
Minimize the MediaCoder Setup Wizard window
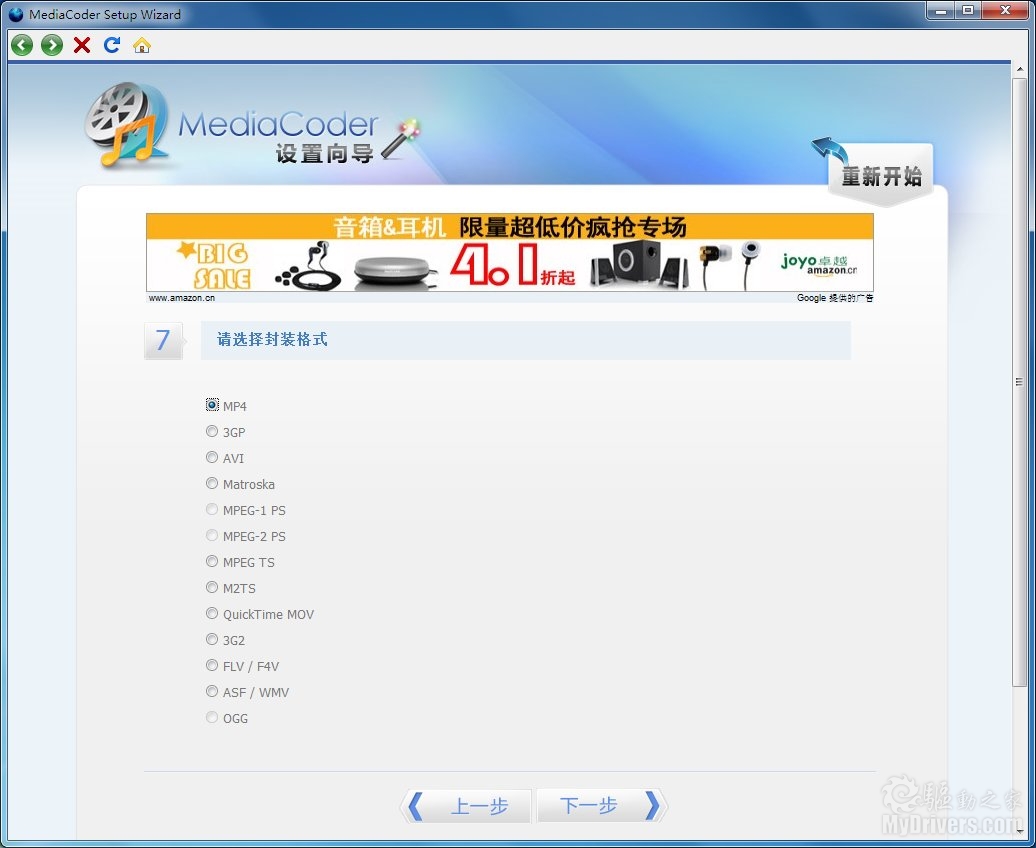[x=941, y=11]
